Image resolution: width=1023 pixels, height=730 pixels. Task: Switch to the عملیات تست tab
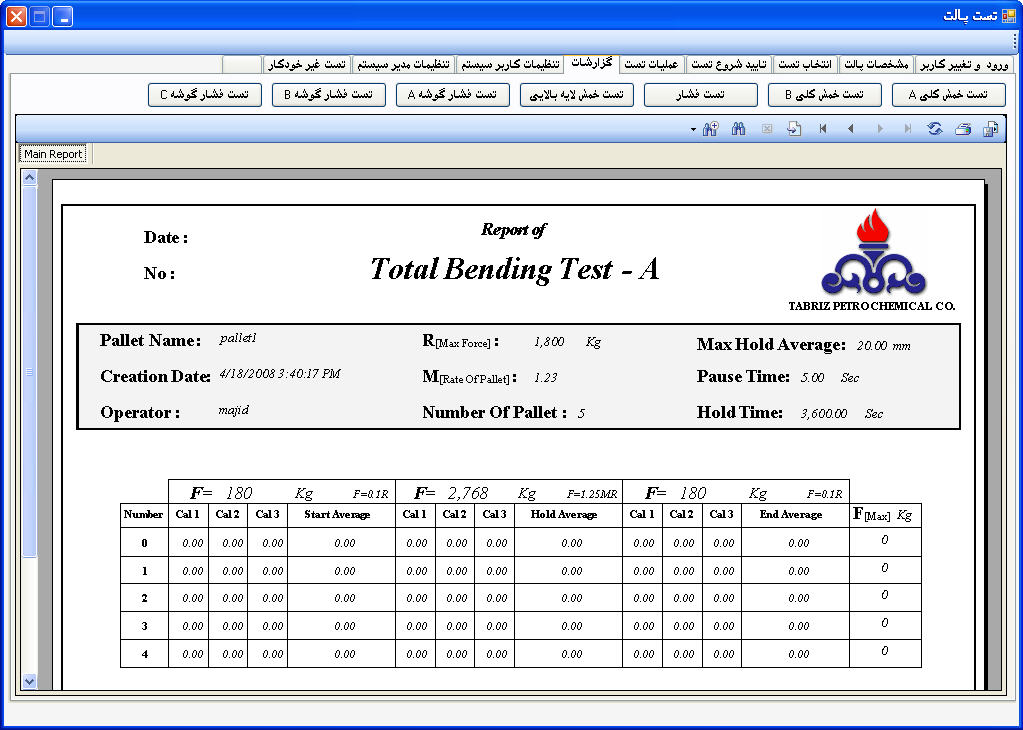coord(651,64)
